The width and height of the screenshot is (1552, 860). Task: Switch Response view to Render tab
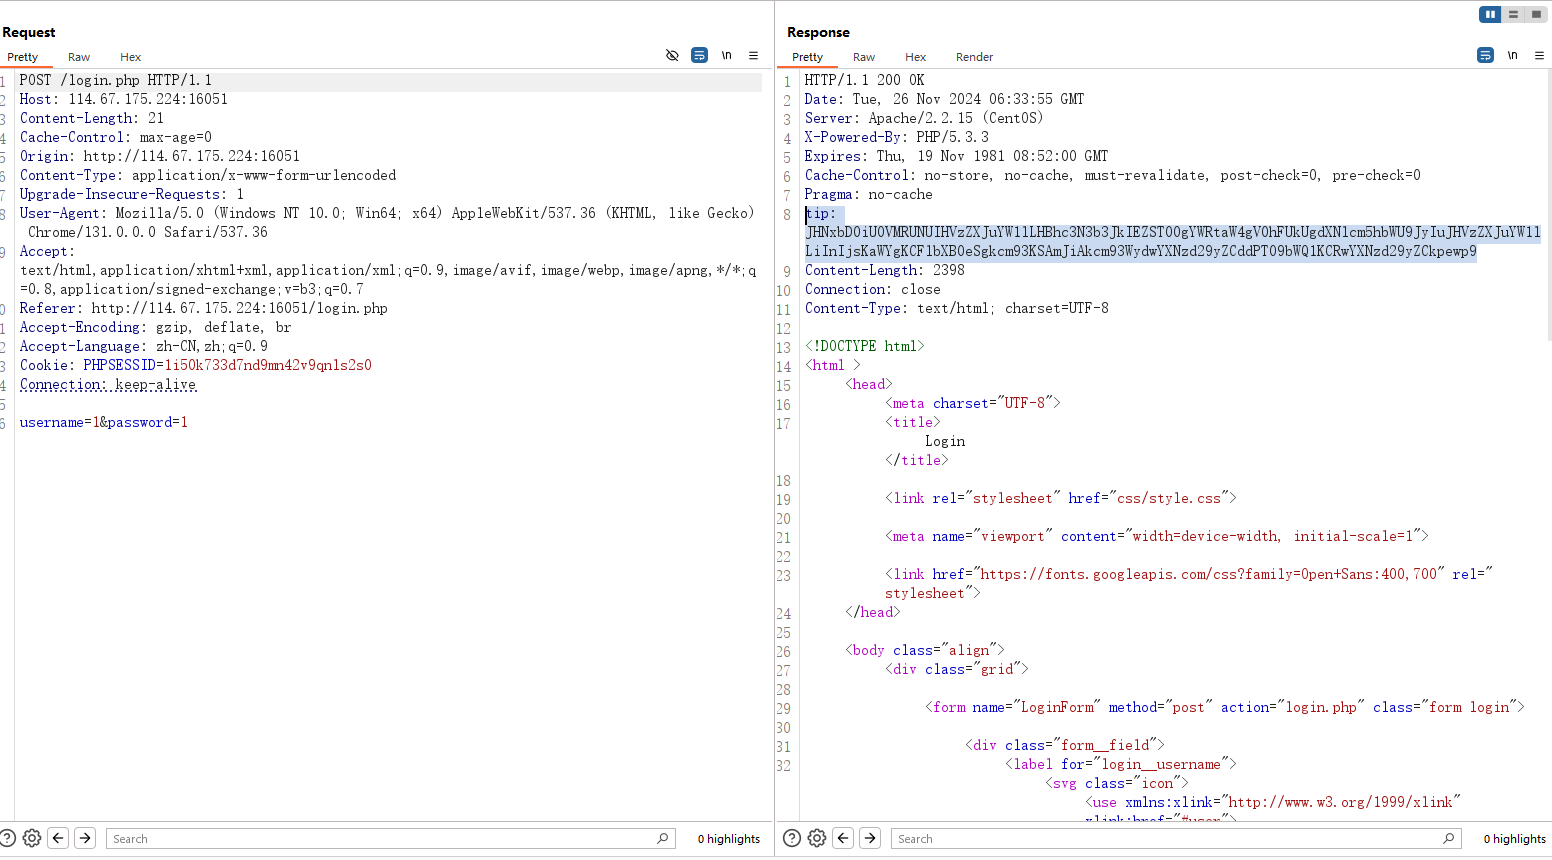click(x=974, y=57)
